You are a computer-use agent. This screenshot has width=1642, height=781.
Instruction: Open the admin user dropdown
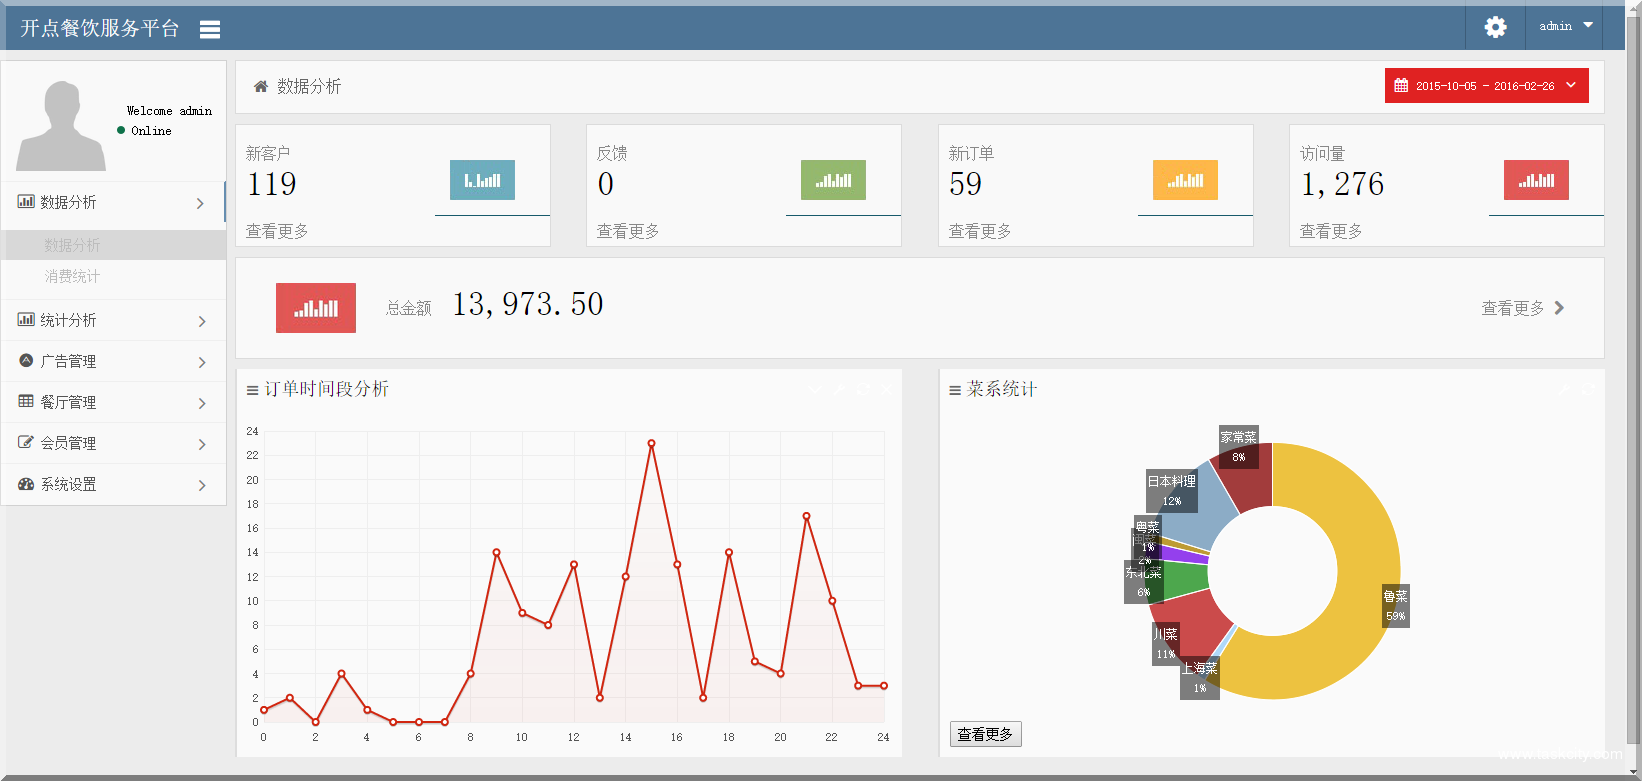pyautogui.click(x=1565, y=26)
